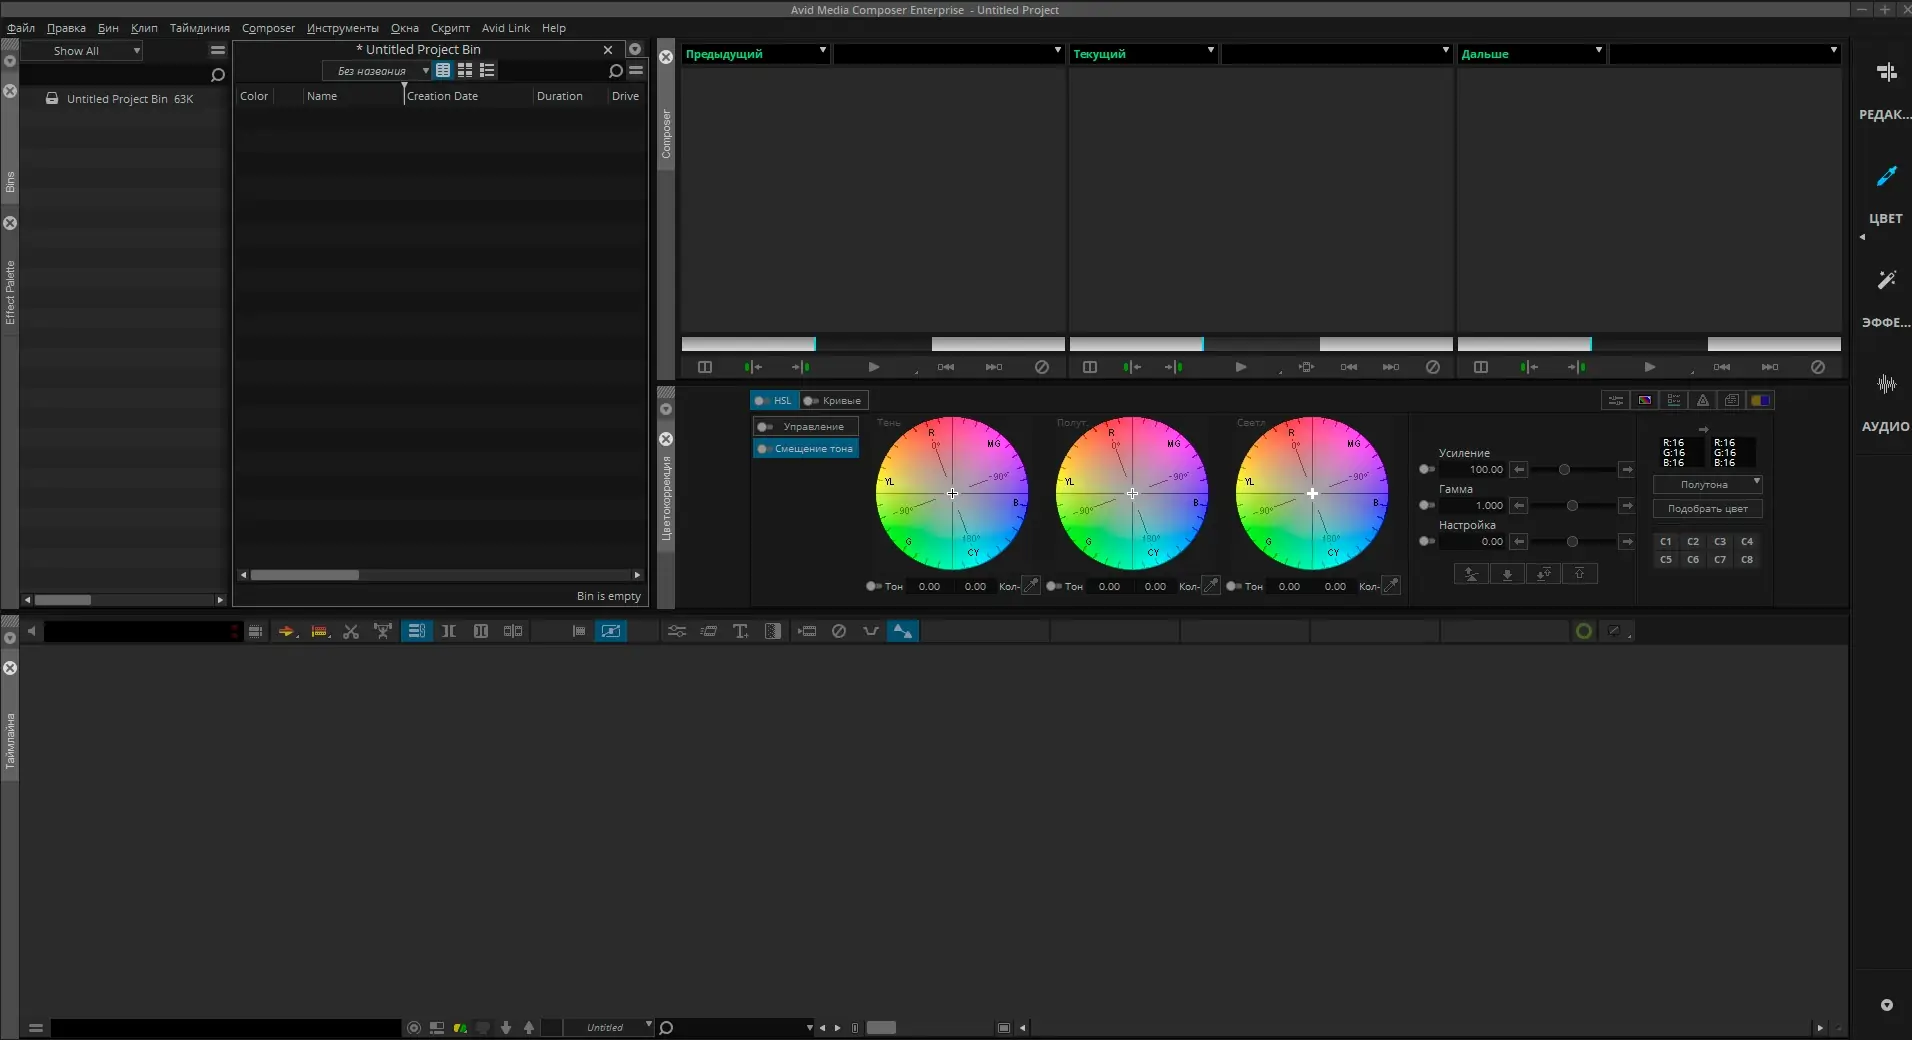Open the Инструменты menu

[x=342, y=28]
